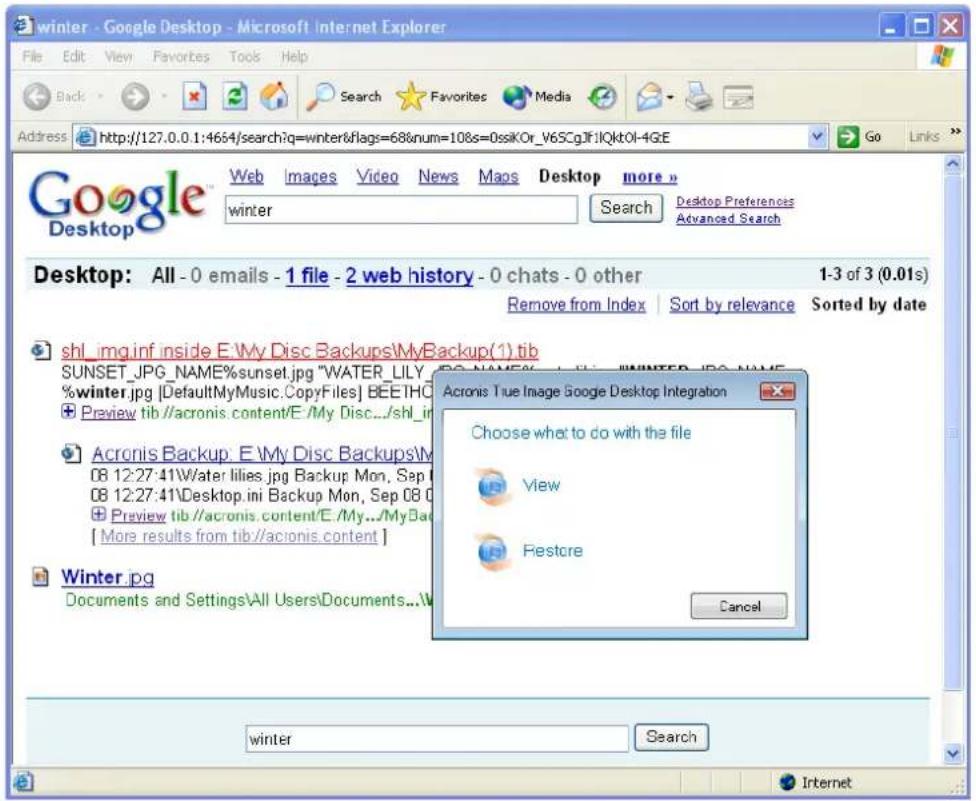Switch to the News search tab

(x=438, y=177)
